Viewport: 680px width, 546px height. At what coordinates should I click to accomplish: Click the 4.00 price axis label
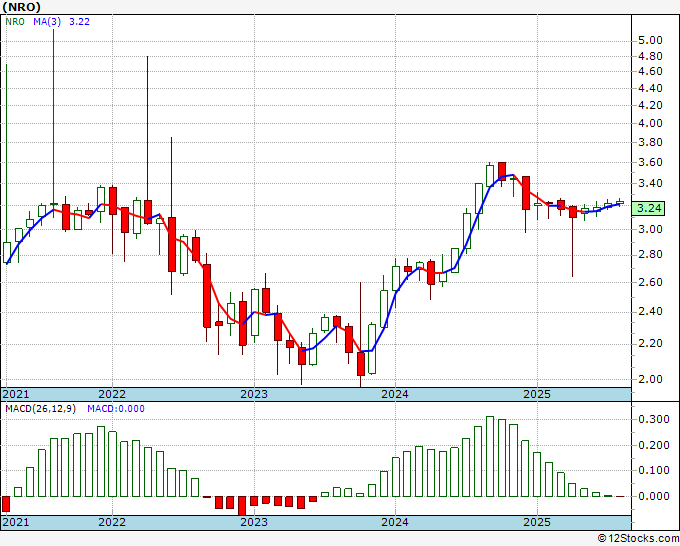click(x=650, y=124)
